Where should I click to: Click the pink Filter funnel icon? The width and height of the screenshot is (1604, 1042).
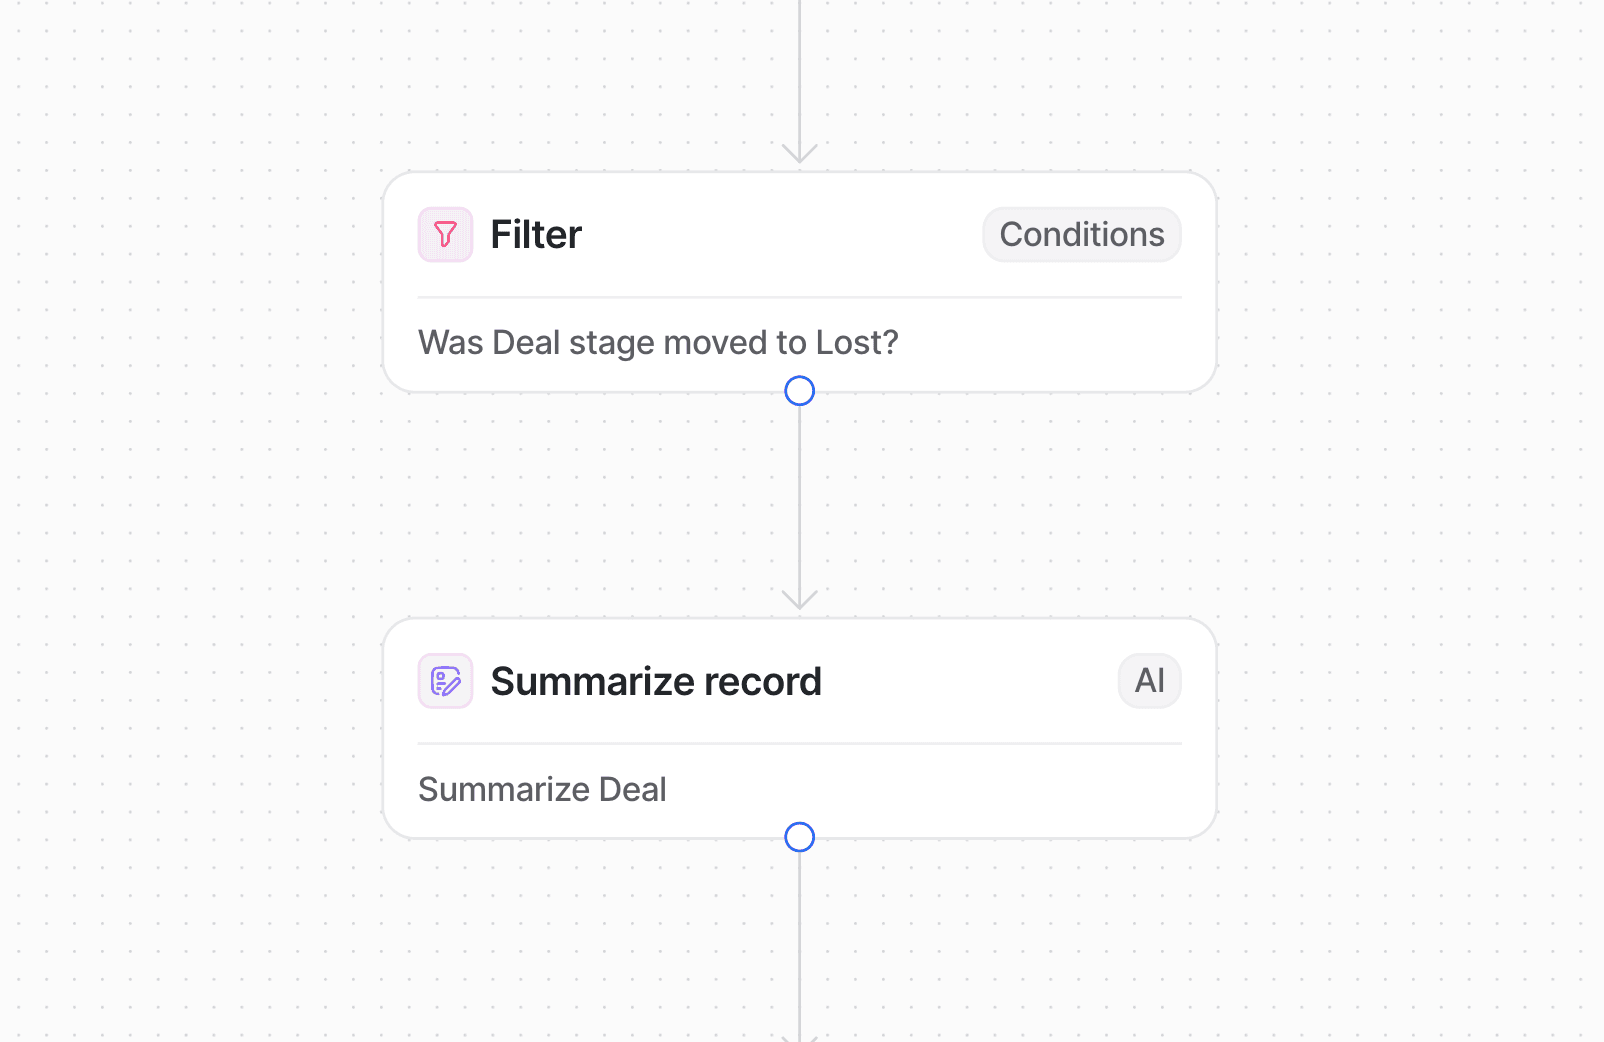pyautogui.click(x=445, y=235)
